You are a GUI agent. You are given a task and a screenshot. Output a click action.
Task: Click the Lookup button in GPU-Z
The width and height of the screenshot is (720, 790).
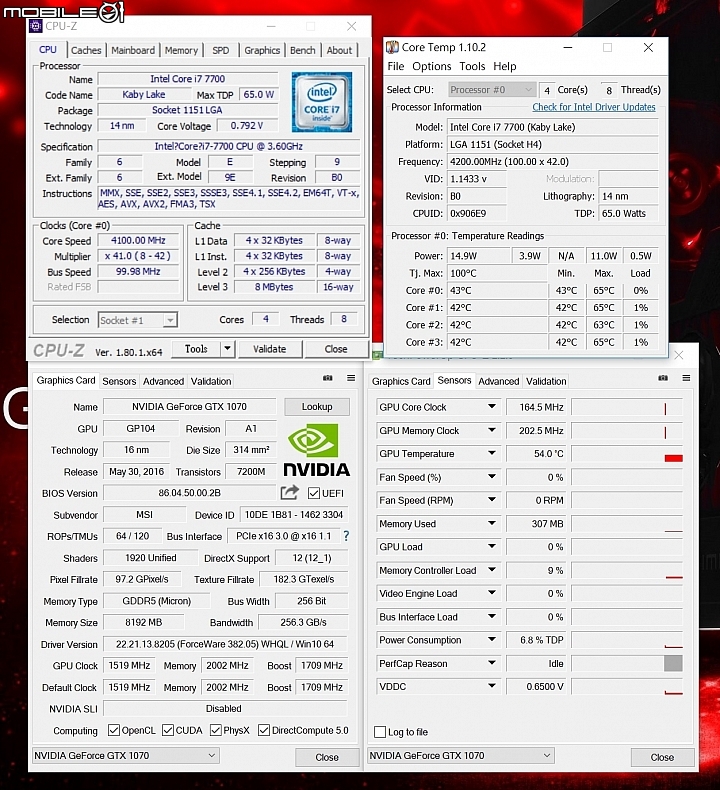tap(317, 407)
